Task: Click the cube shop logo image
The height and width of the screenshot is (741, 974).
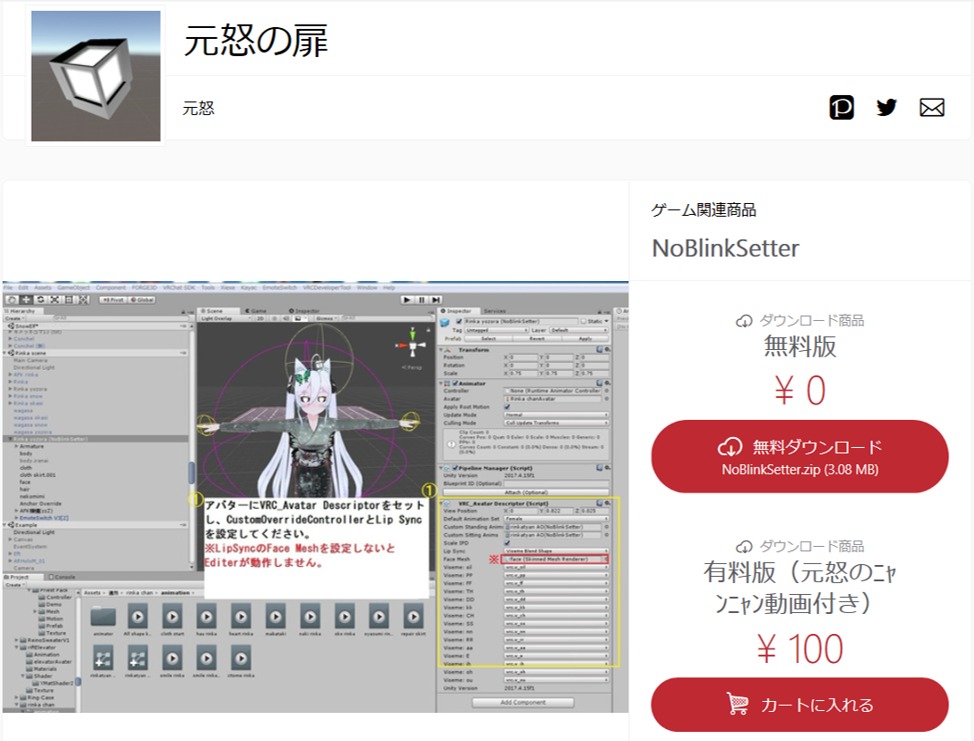Action: [x=96, y=76]
